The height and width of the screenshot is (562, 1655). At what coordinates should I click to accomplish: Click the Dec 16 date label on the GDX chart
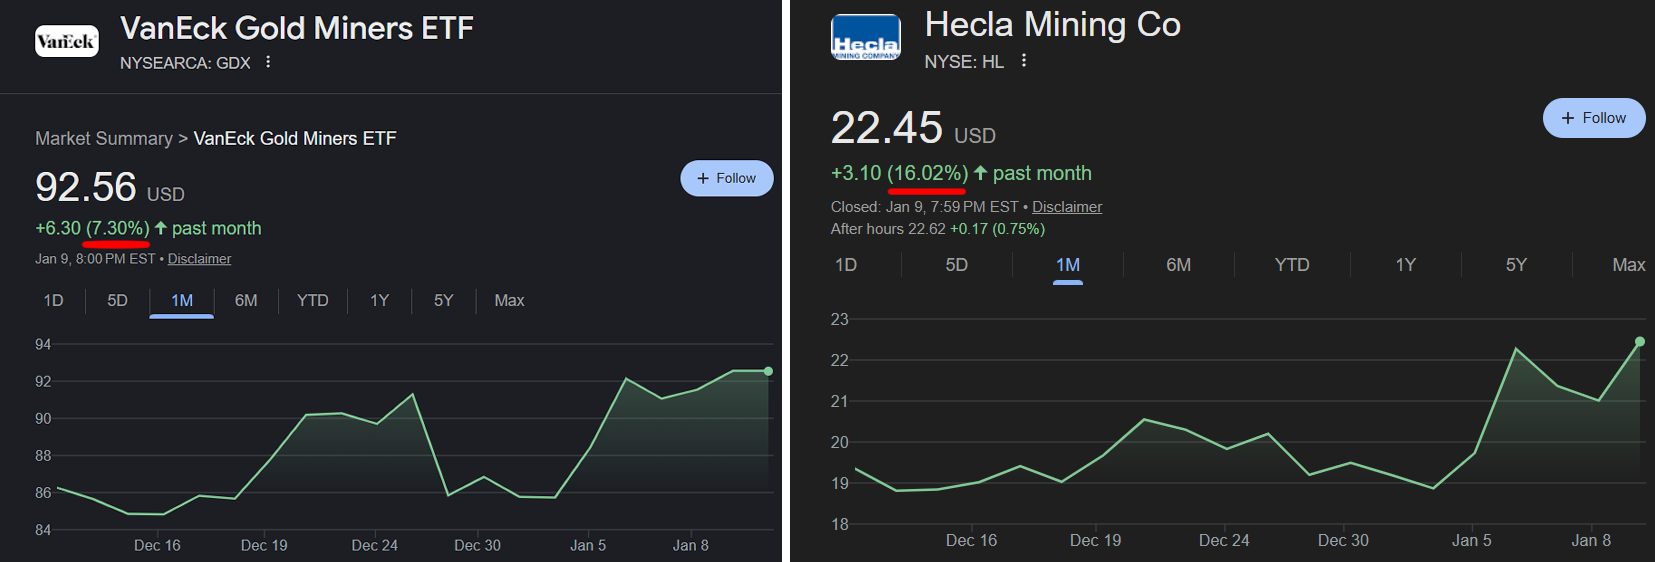(x=157, y=545)
